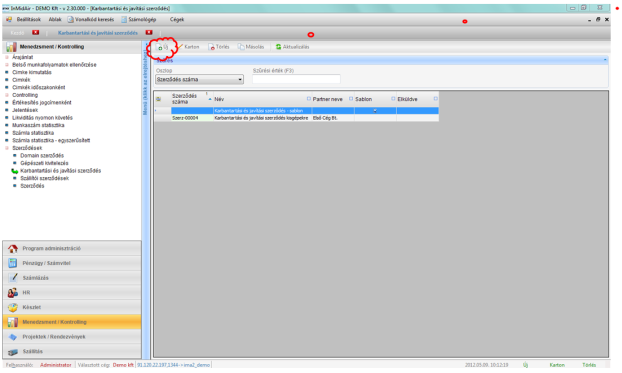Open Címke kimutatás in tree
This screenshot has width=622, height=373.
(x=32, y=72)
